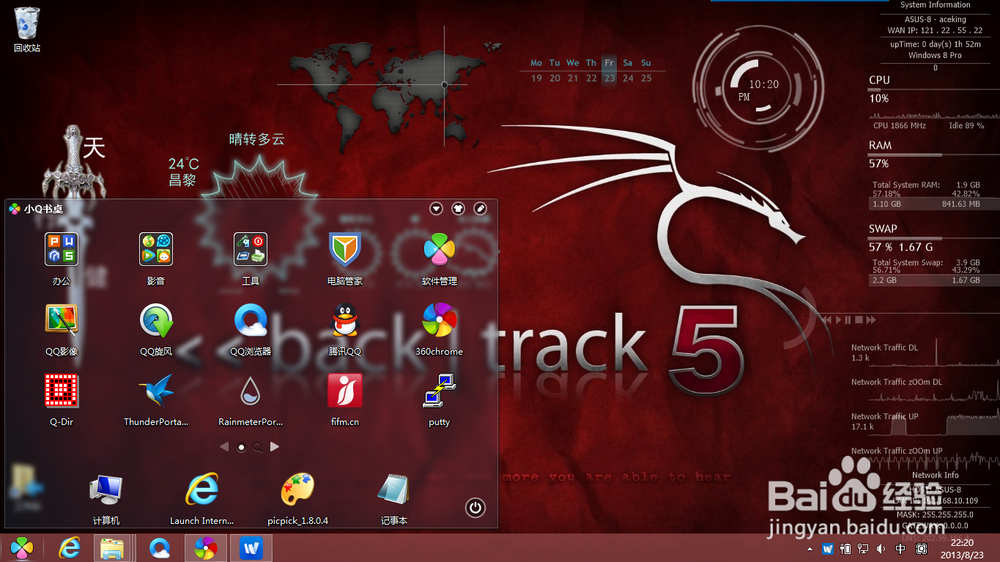Viewport: 1000px width, 562px height.
Task: Launch QQ影像 icon
Action: tap(61, 320)
